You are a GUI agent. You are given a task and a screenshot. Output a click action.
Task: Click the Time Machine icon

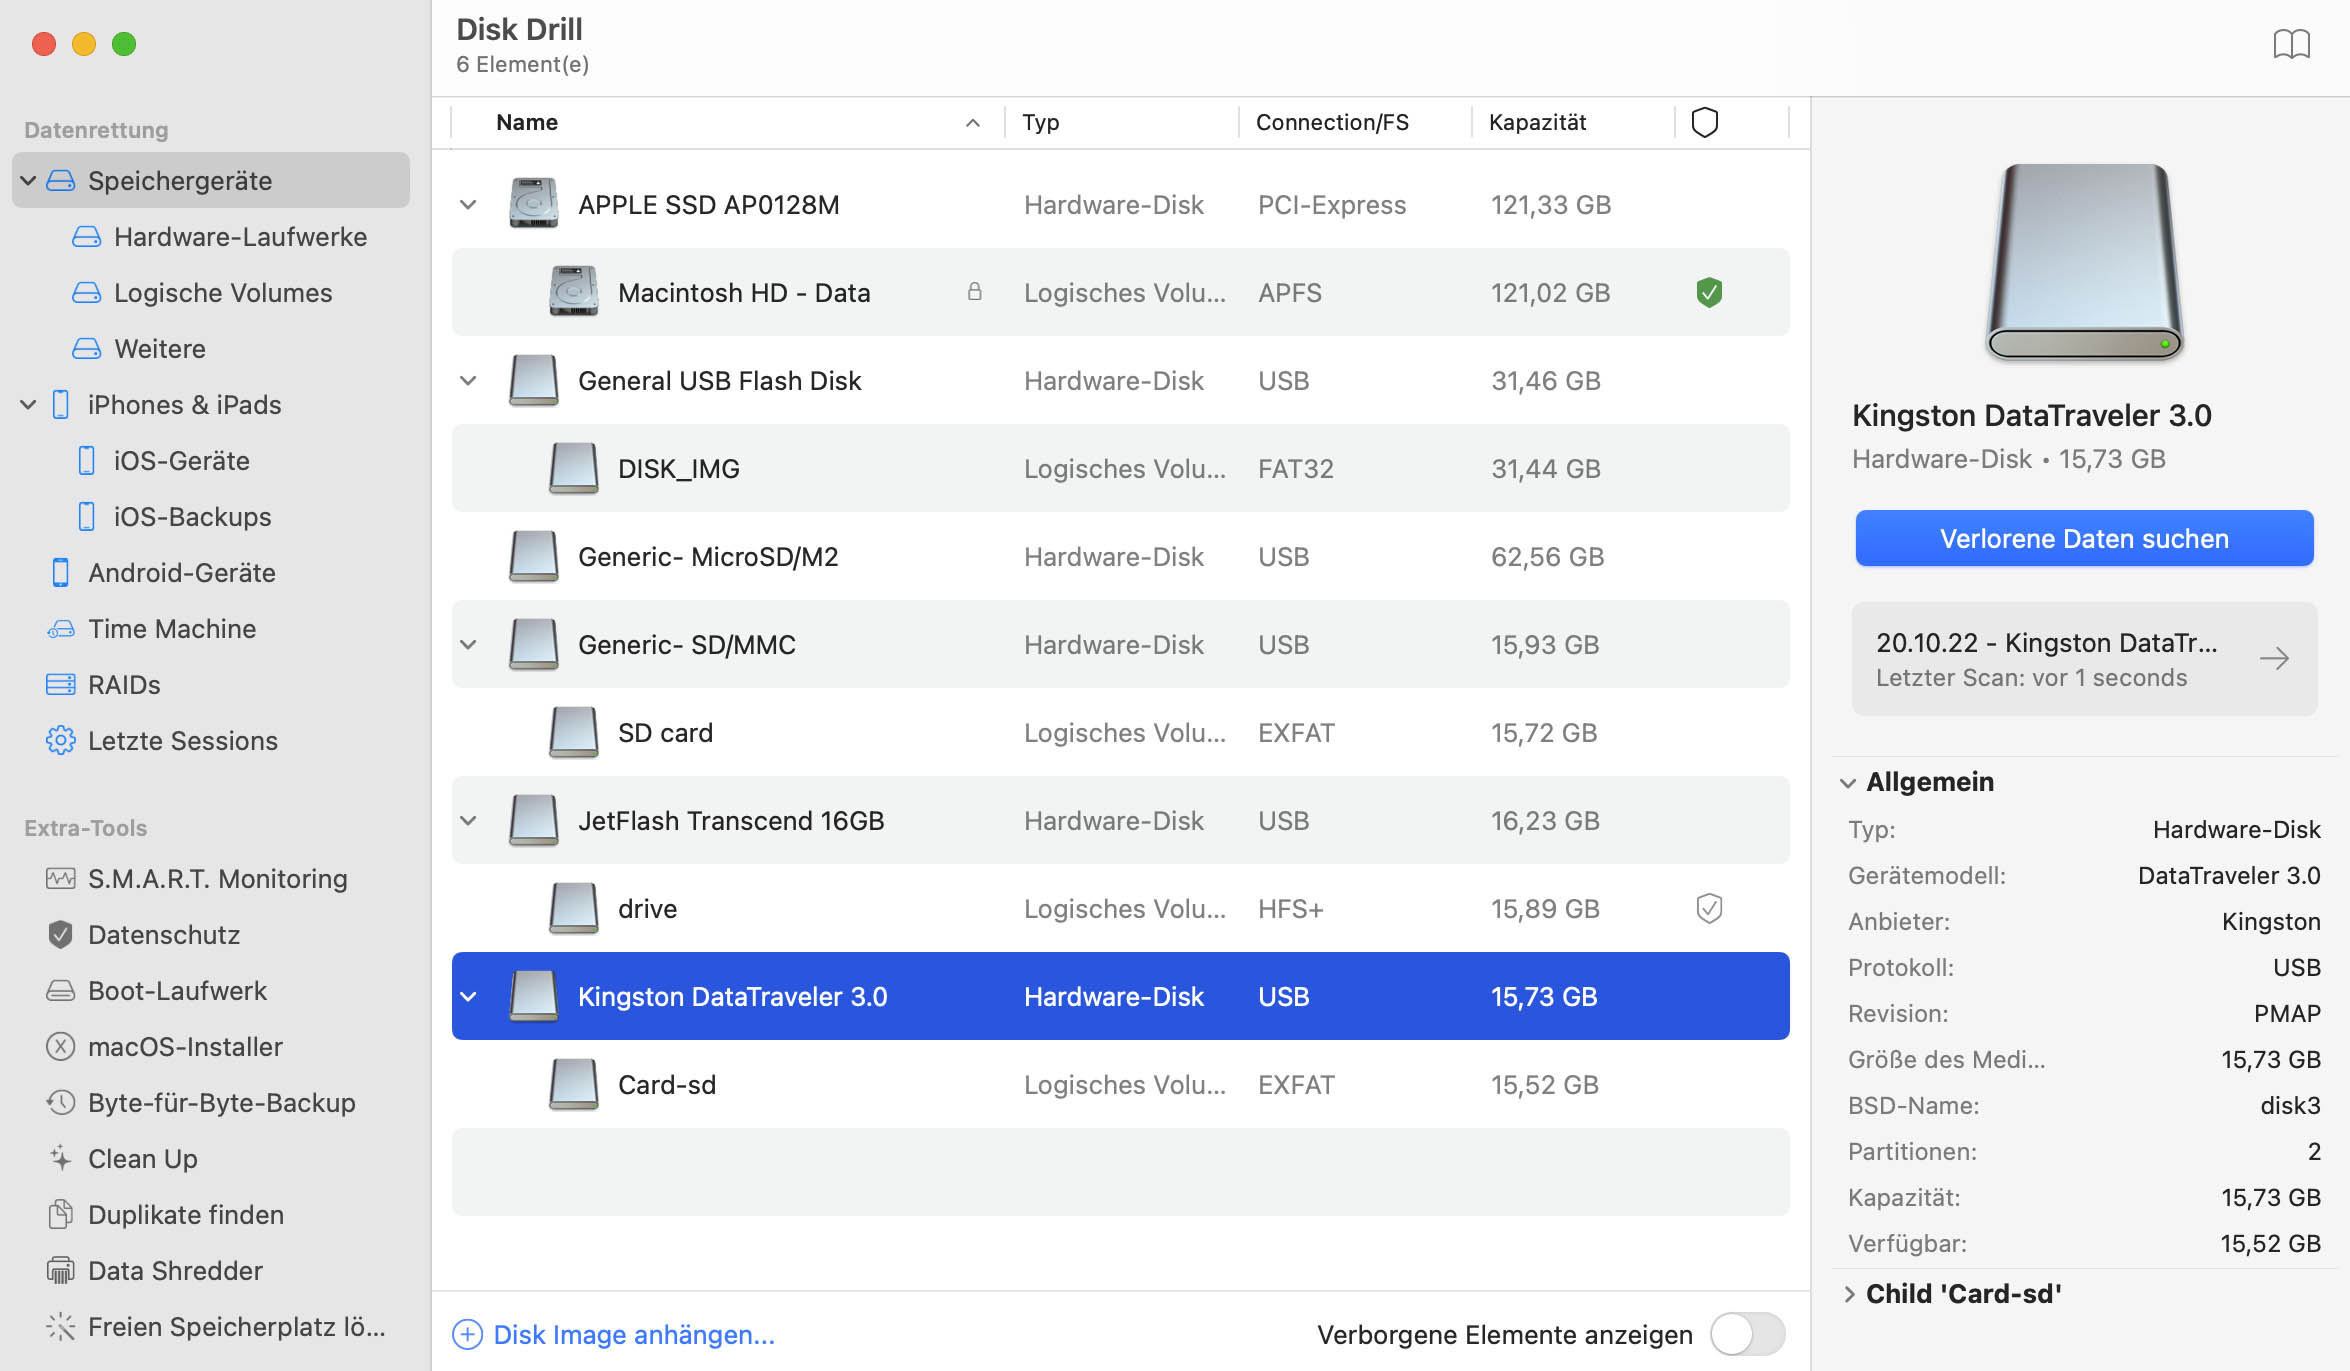pos(59,628)
